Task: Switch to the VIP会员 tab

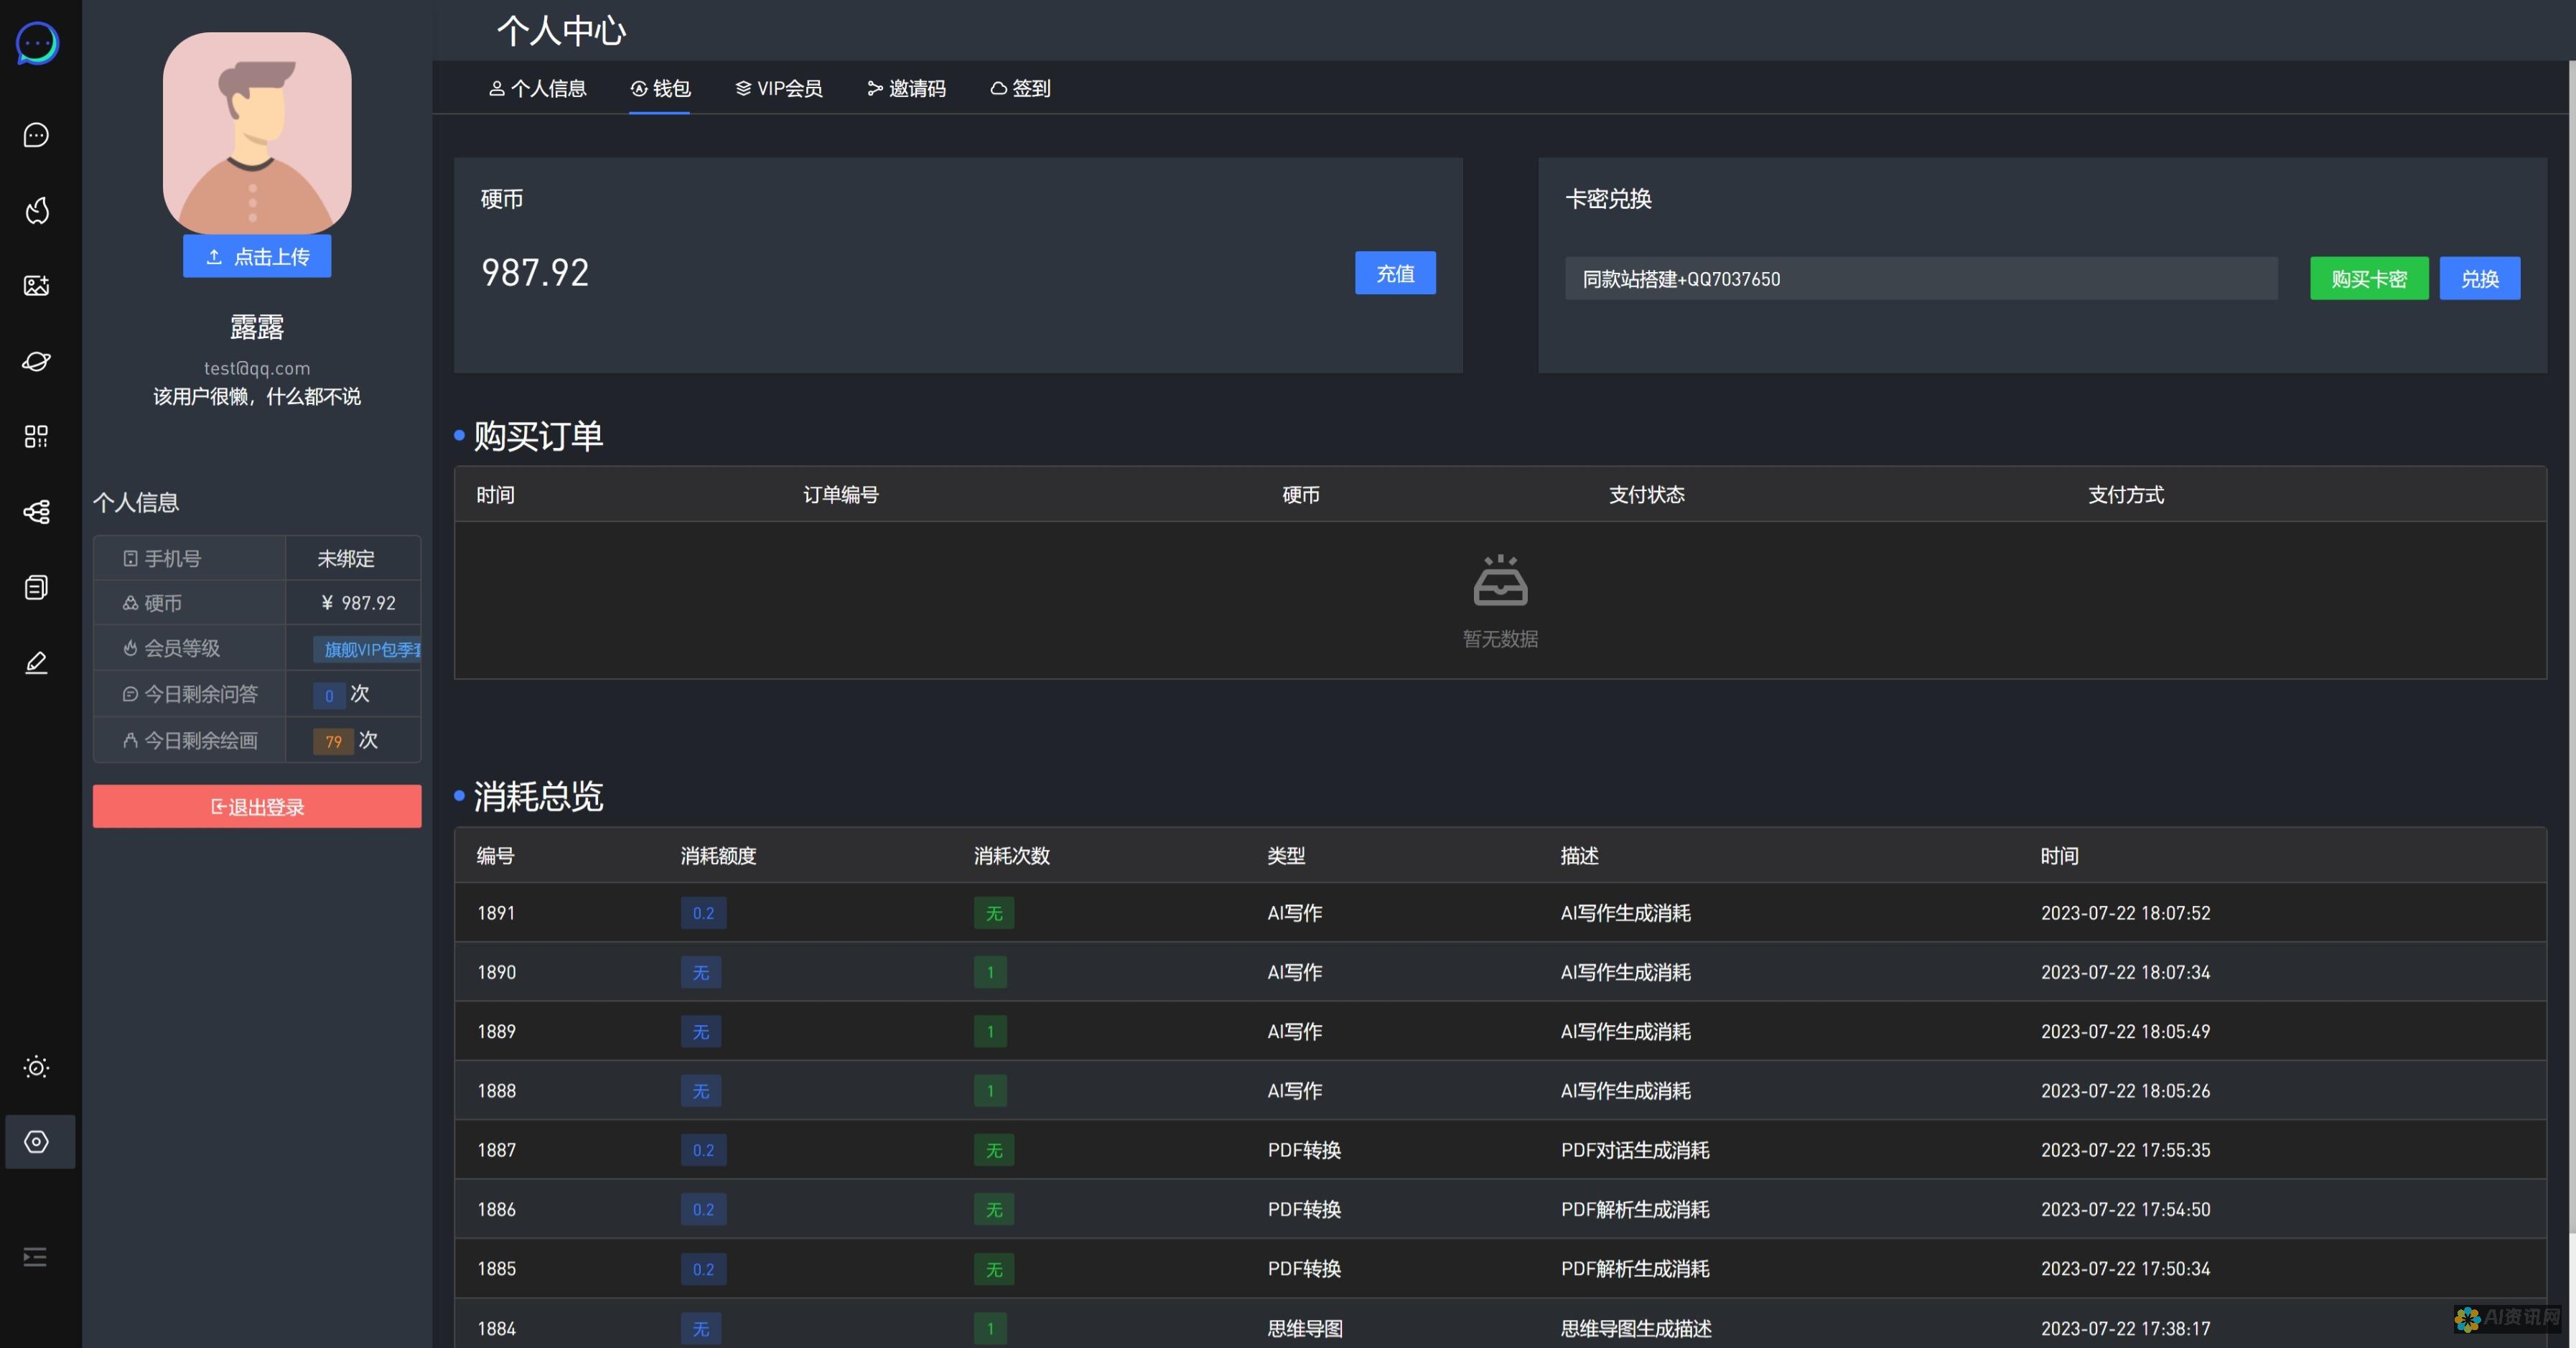Action: pyautogui.click(x=779, y=88)
